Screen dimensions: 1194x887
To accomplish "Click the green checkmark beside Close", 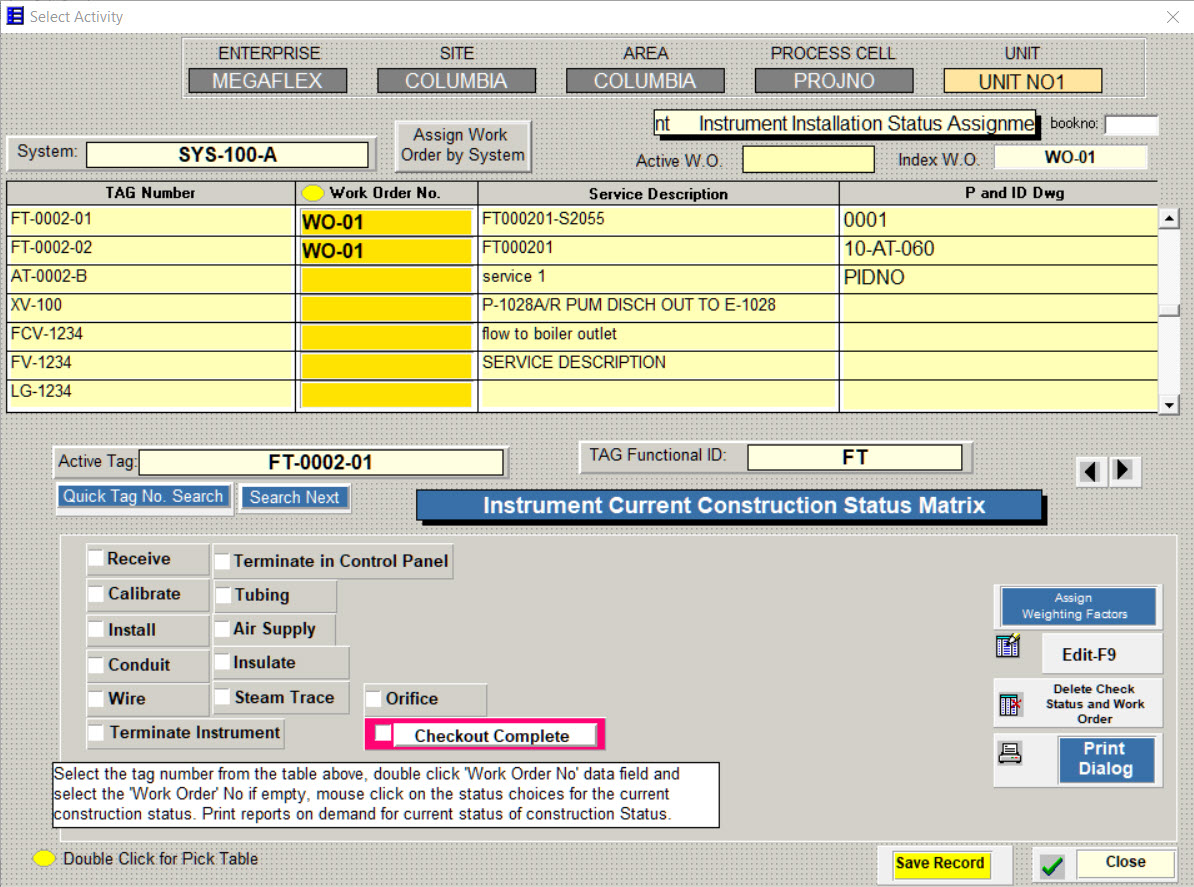I will (1051, 864).
